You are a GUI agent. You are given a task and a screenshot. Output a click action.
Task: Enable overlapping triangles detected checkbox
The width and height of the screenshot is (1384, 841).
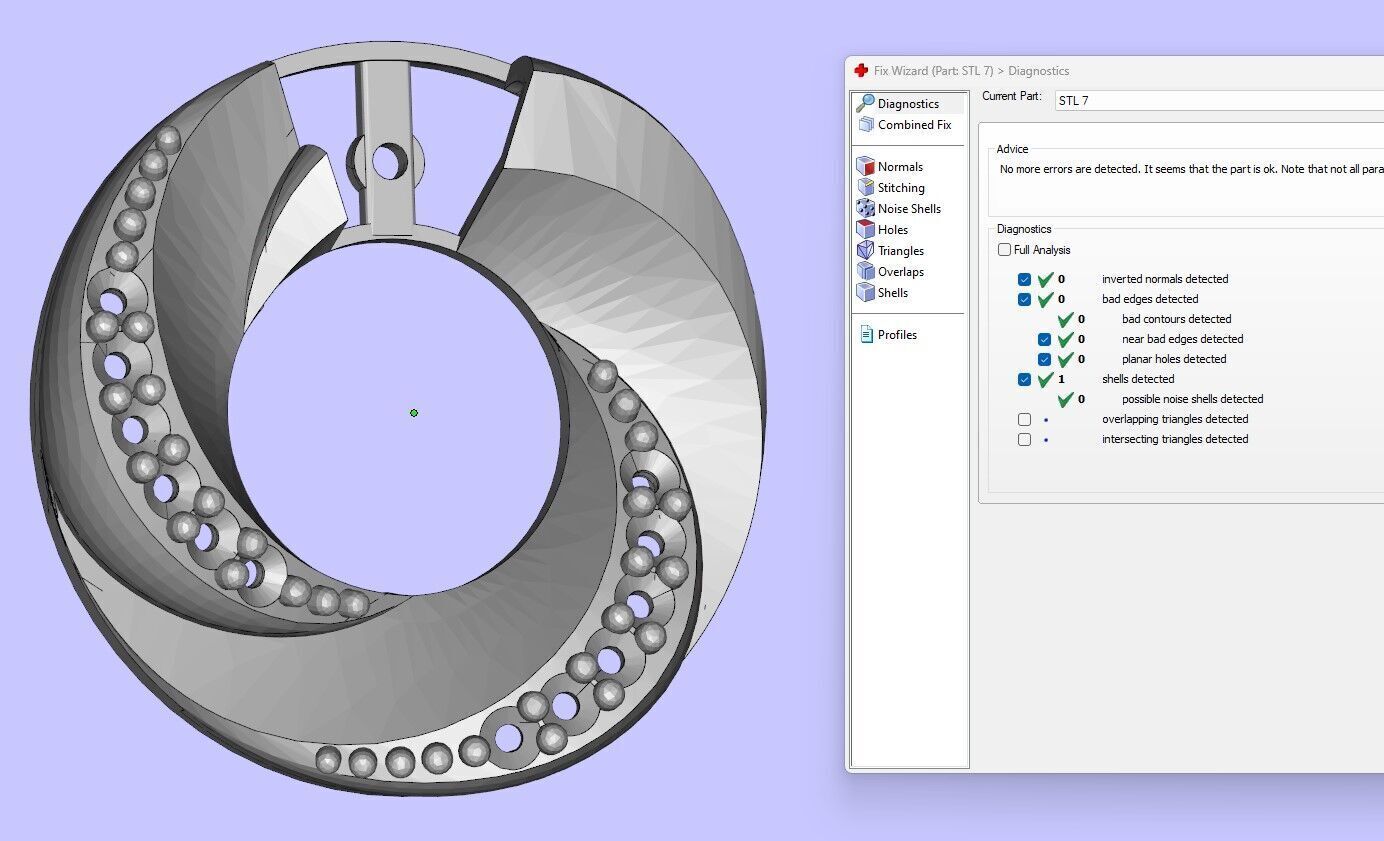(x=1024, y=420)
